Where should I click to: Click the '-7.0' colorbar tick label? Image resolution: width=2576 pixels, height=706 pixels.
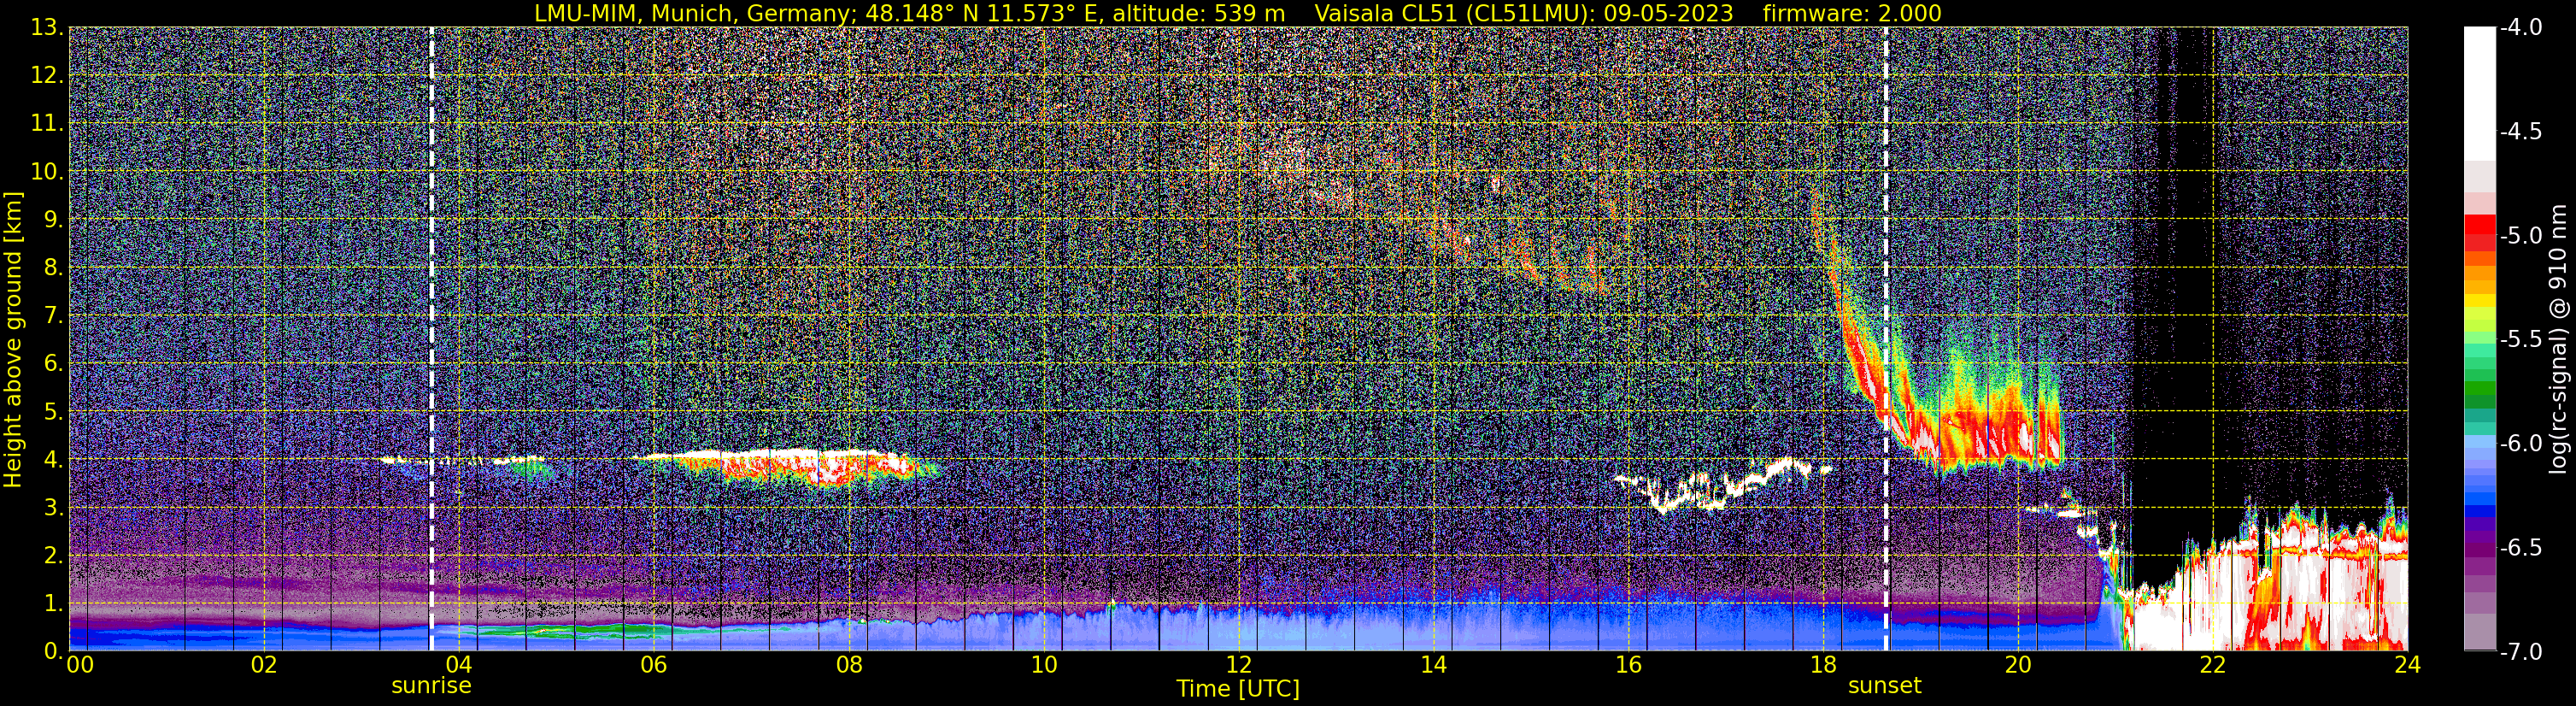[x=2520, y=652]
